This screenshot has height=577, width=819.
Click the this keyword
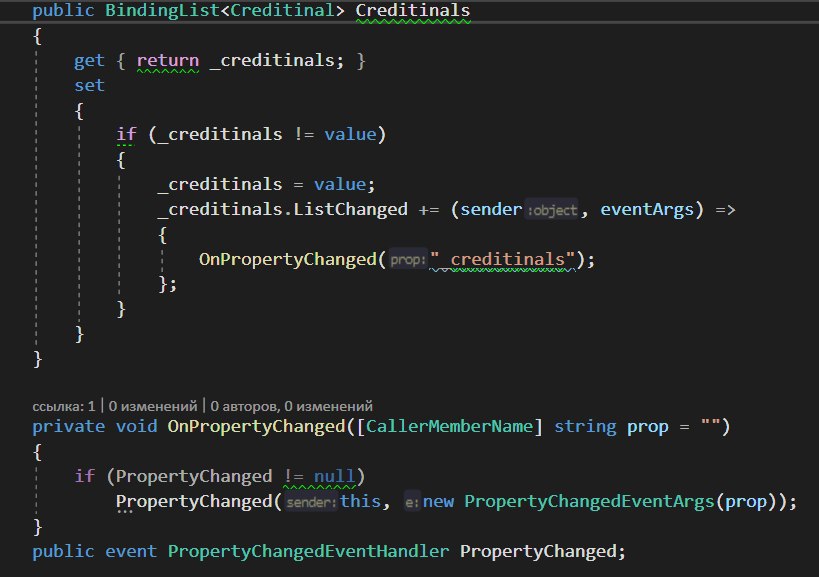360,501
